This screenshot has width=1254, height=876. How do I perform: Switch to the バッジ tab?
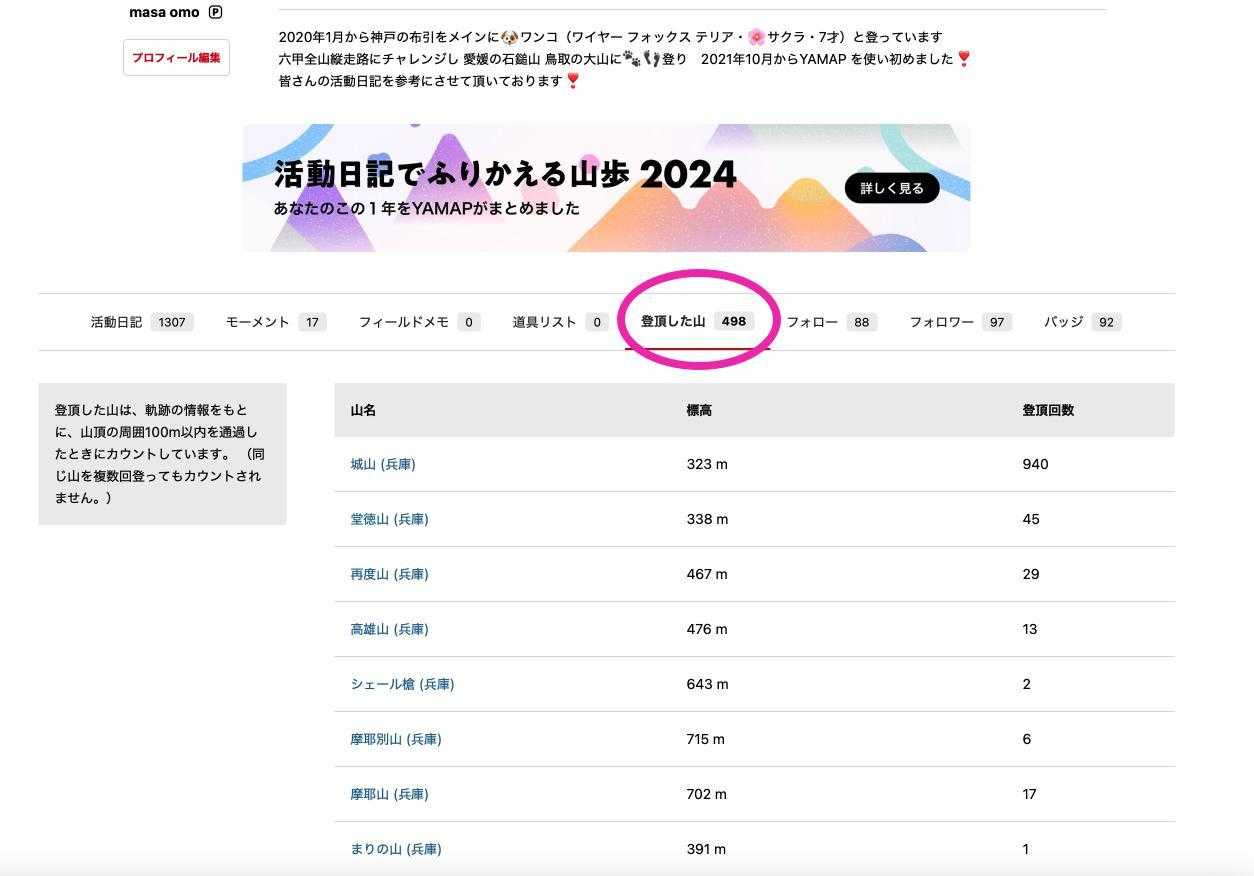(x=1081, y=322)
